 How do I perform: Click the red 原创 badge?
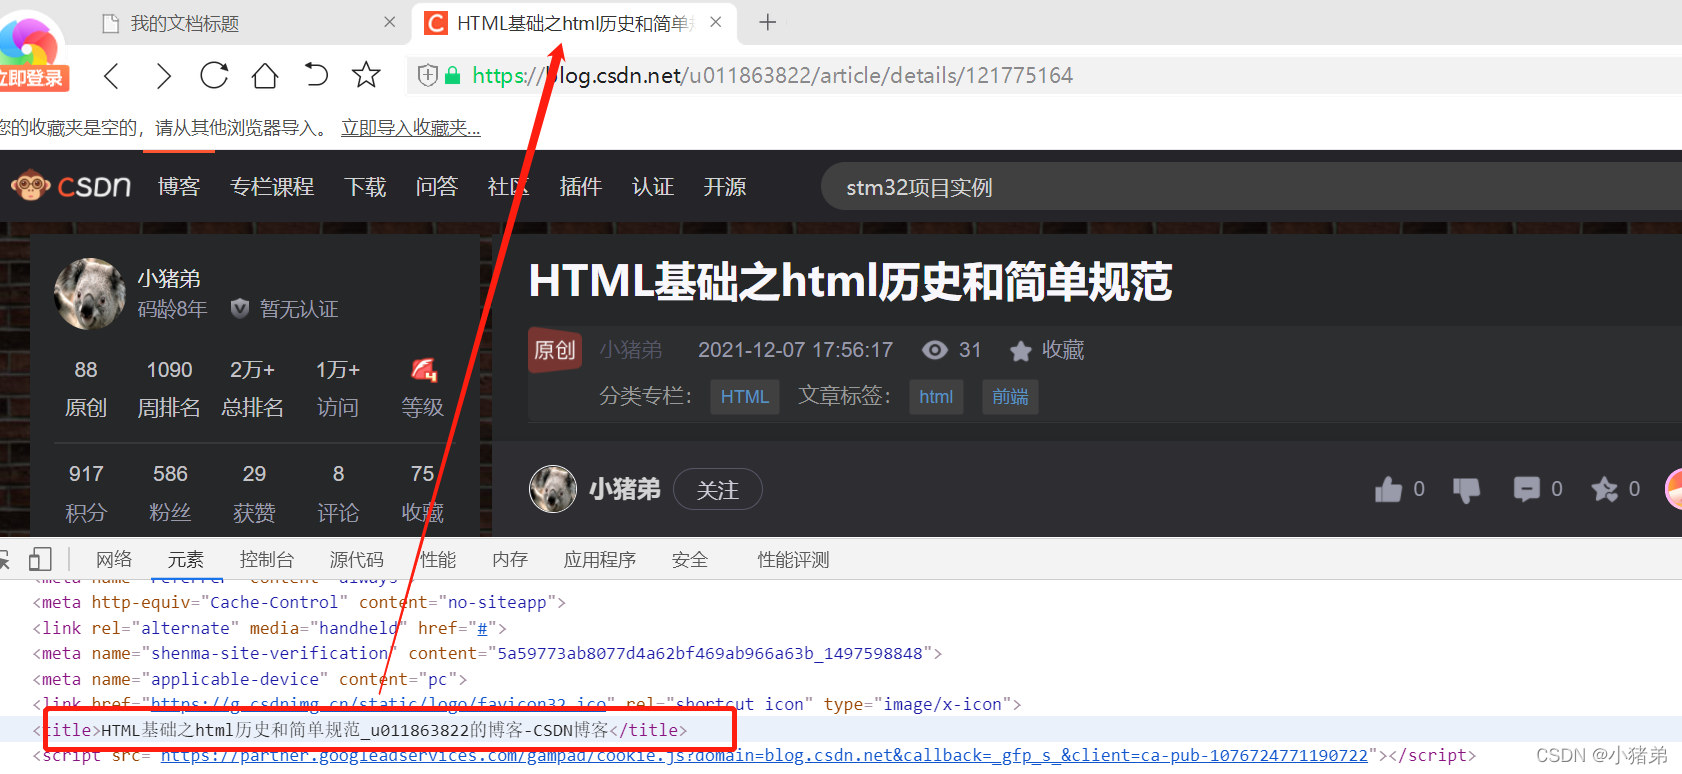[x=555, y=350]
